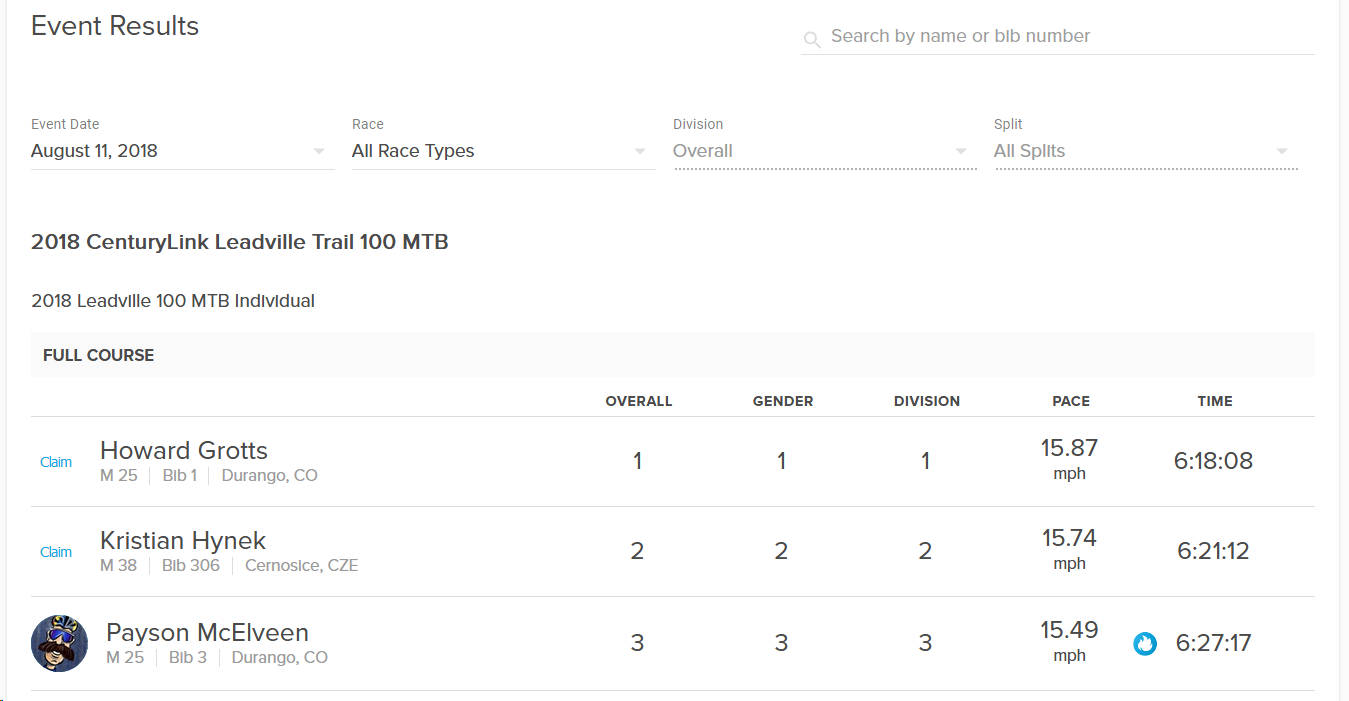1349x701 pixels.
Task: Select the FULL COURSE section header
Action: click(672, 355)
